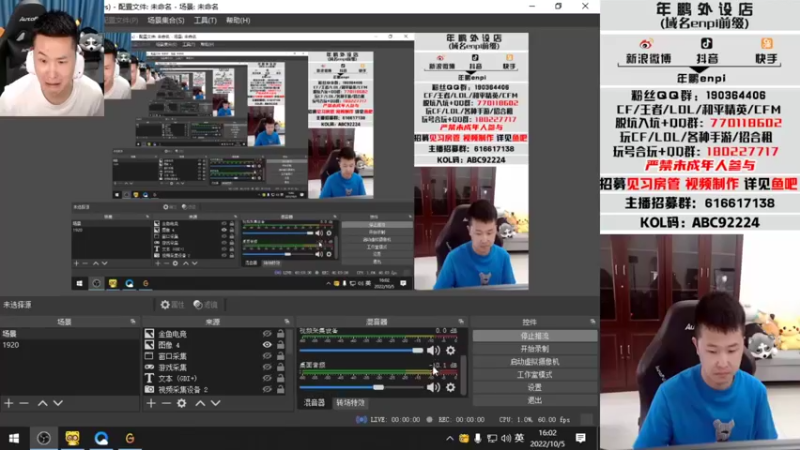Viewport: 800px width, 450px height.
Task: Open the Windows Start menu
Action: click(14, 438)
